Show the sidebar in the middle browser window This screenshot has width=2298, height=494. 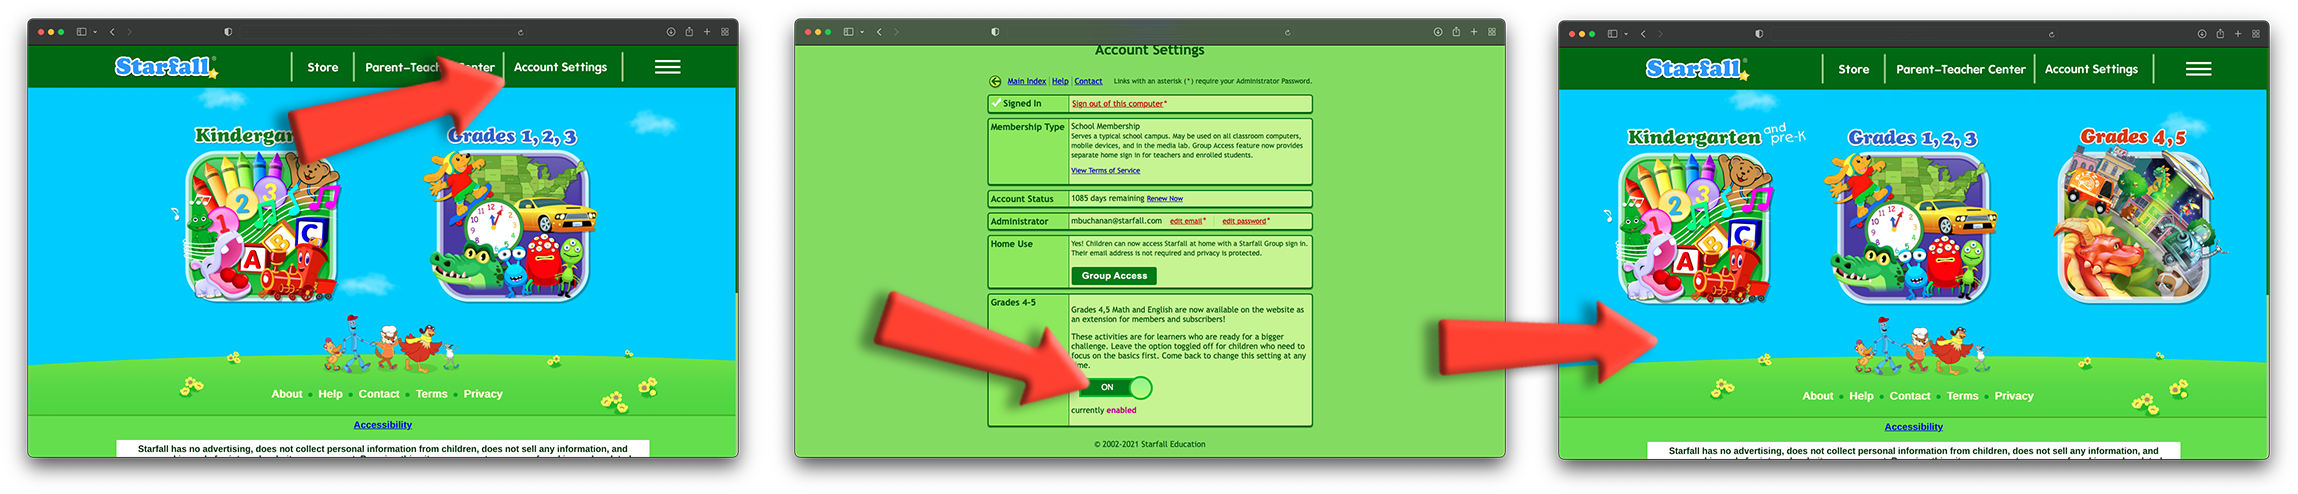point(848,32)
